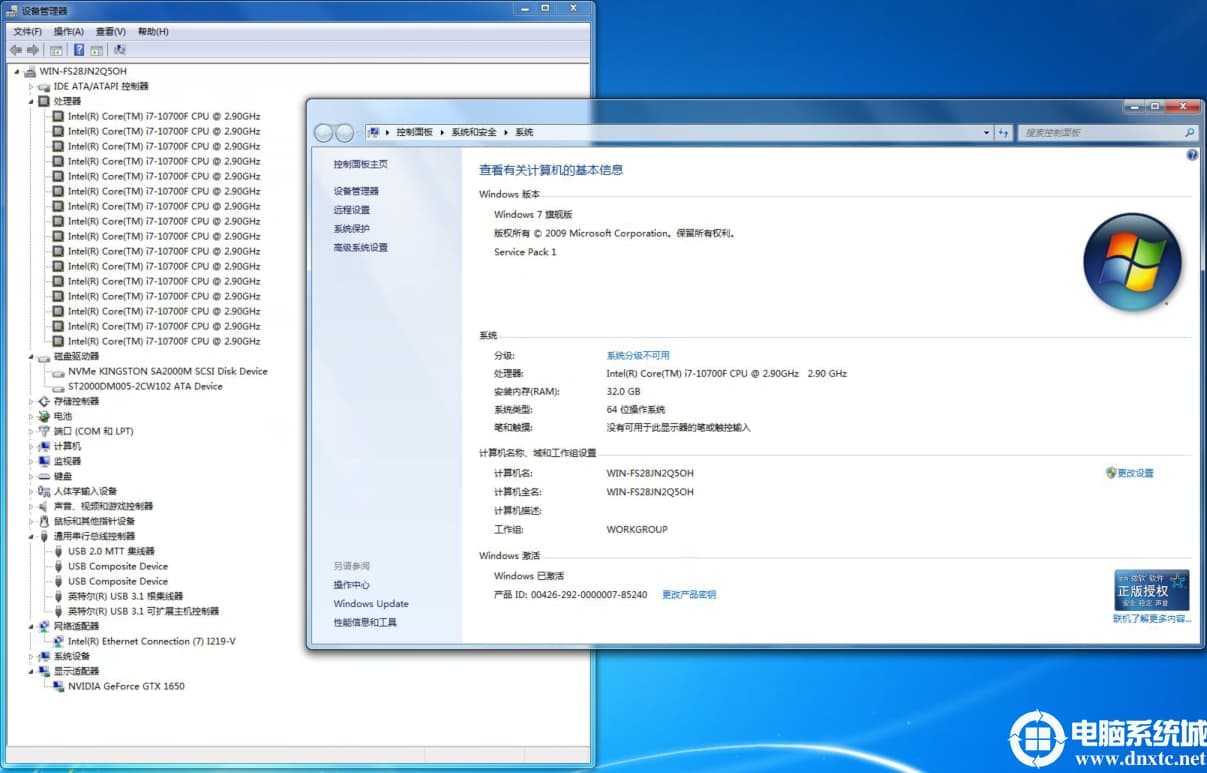Expand the 端口 (COM 和 LPT) category
The image size is (1207, 773).
31,431
